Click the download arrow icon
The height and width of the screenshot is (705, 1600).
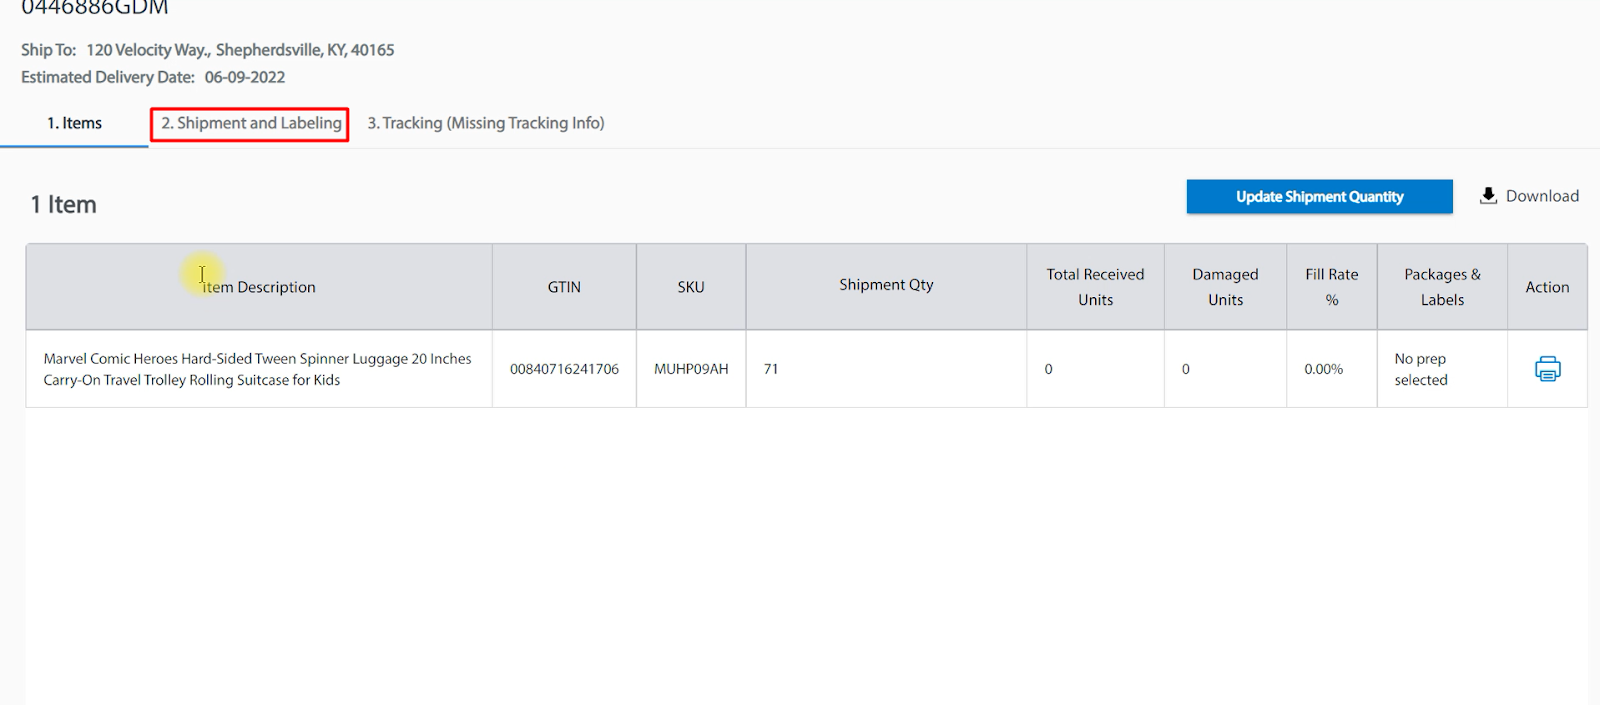click(1488, 196)
